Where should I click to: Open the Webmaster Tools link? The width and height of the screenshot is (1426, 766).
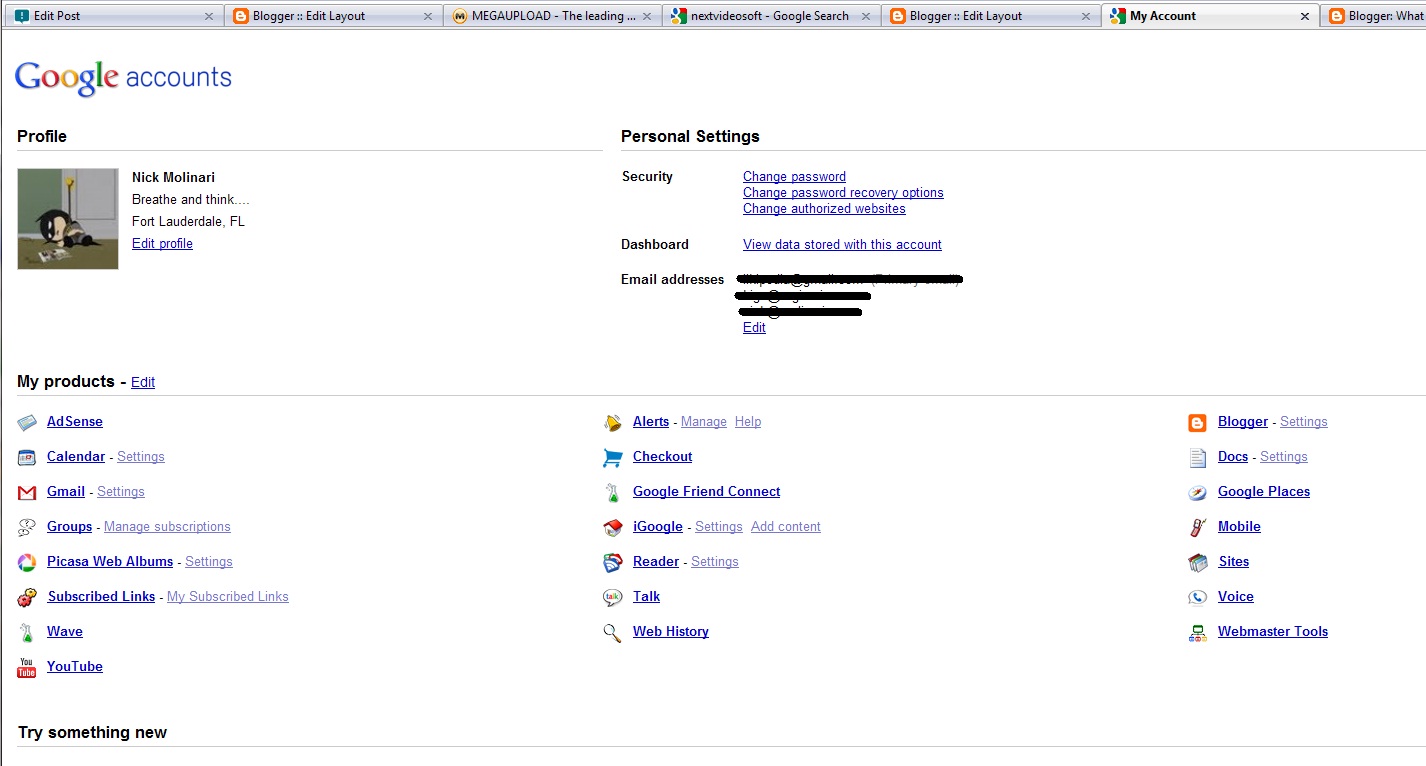1273,632
